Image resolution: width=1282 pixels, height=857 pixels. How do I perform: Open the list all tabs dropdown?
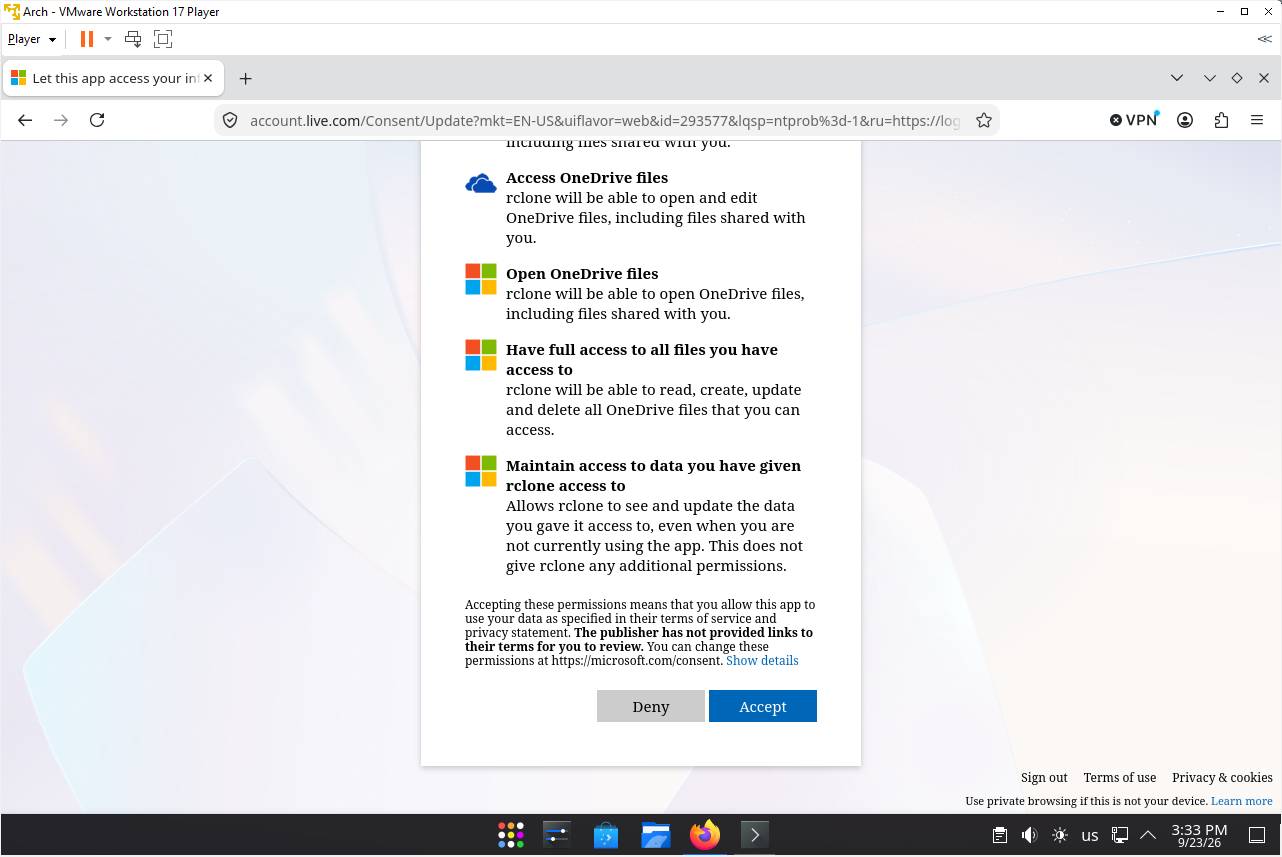1177,78
